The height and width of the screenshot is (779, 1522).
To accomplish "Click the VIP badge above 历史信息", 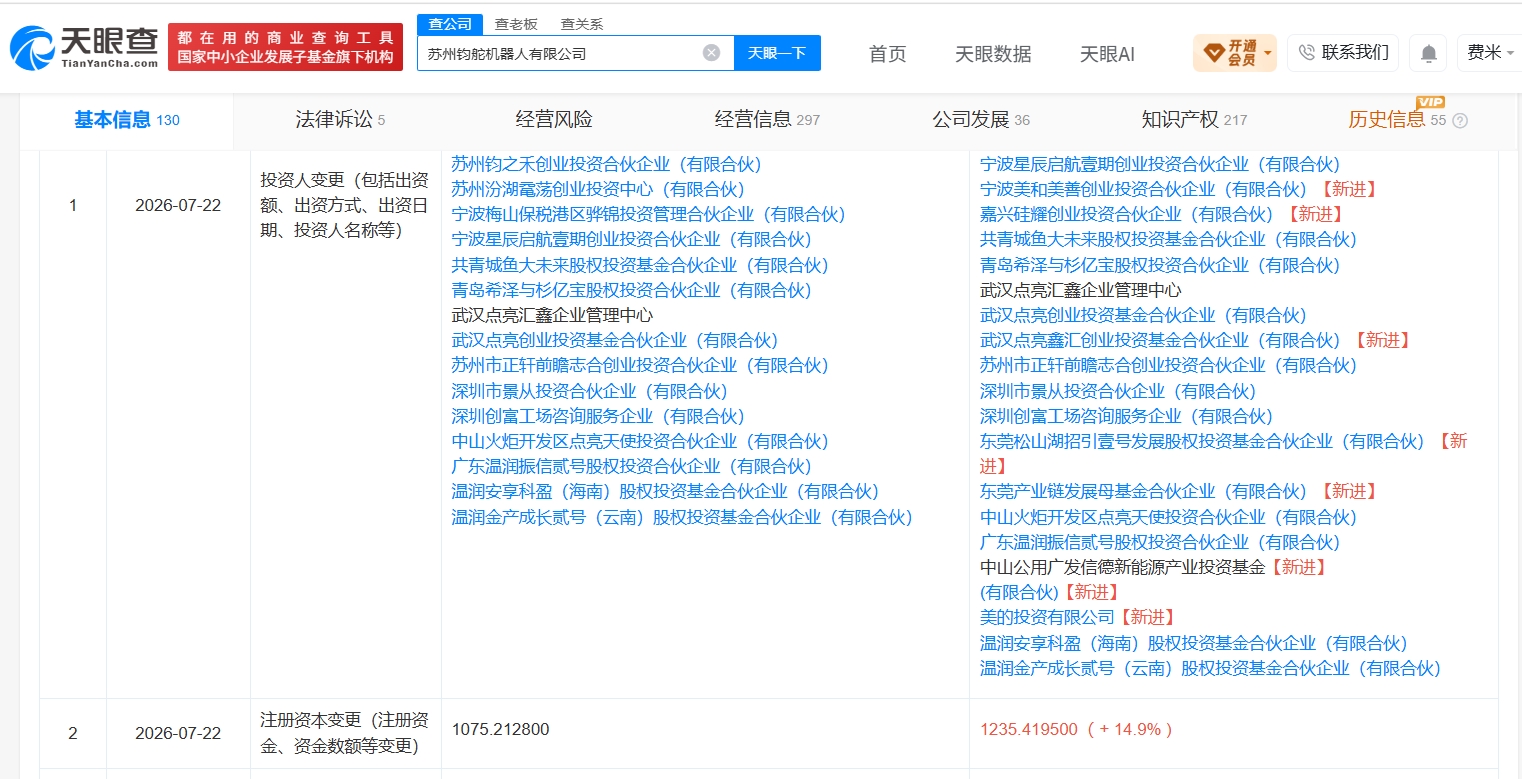I will coord(1430,102).
